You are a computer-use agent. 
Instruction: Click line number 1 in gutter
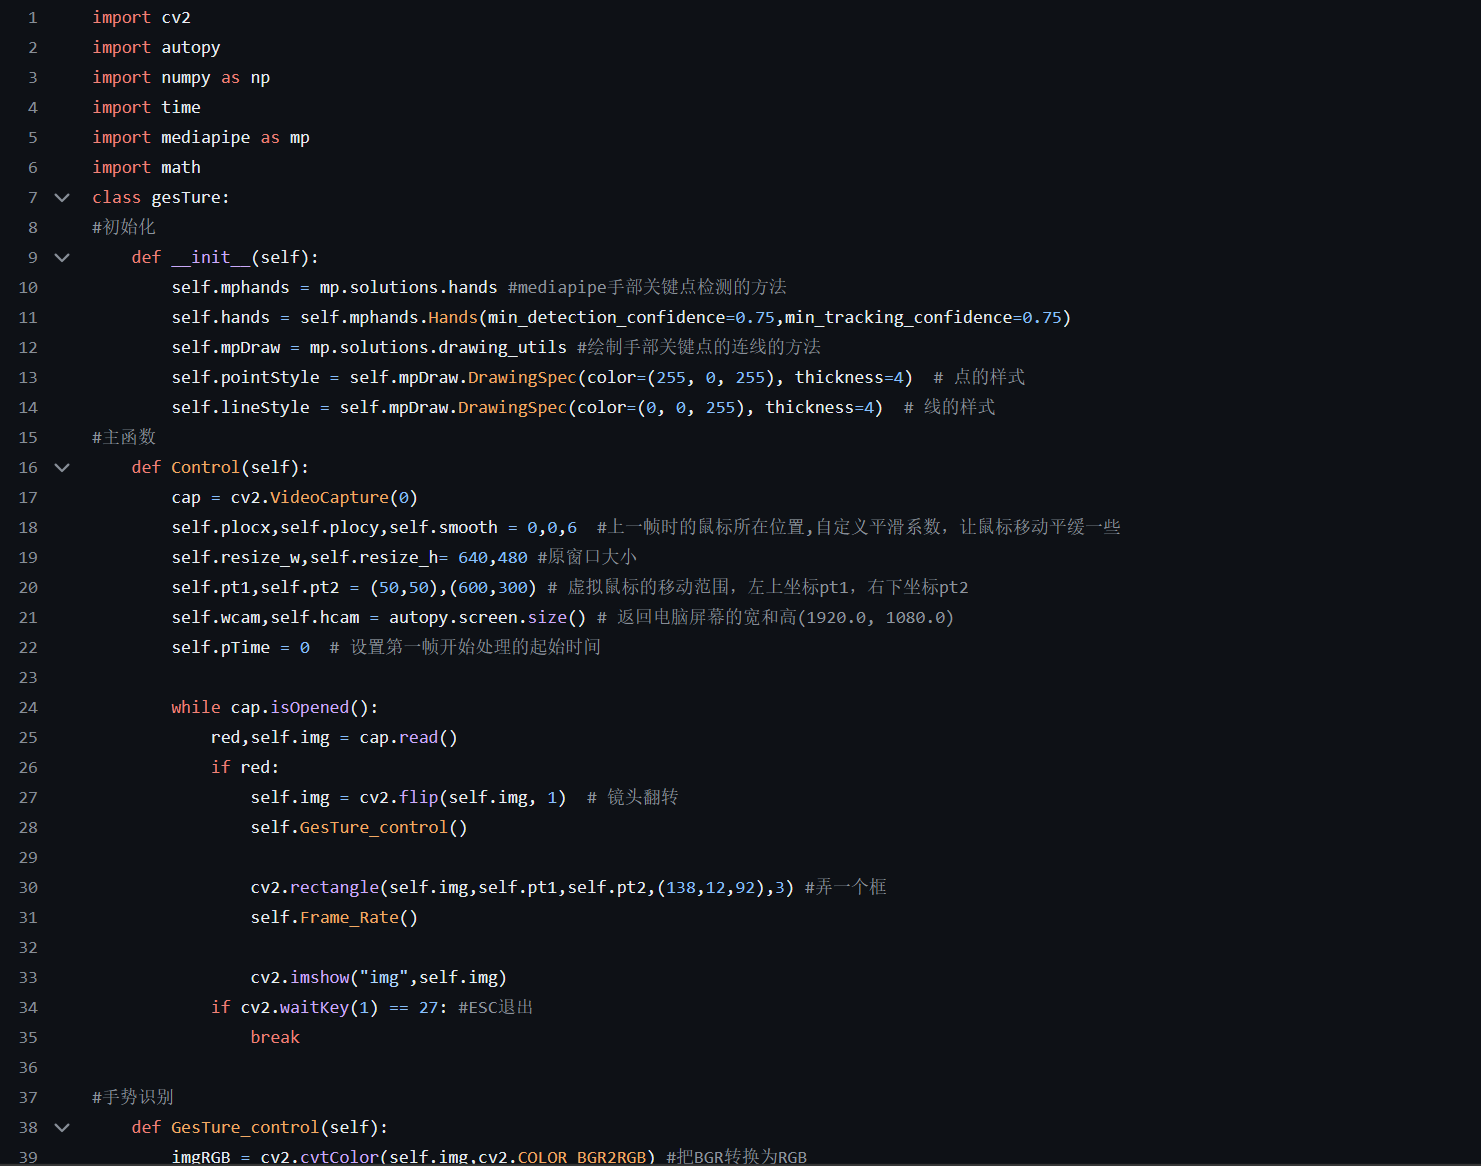(x=33, y=17)
